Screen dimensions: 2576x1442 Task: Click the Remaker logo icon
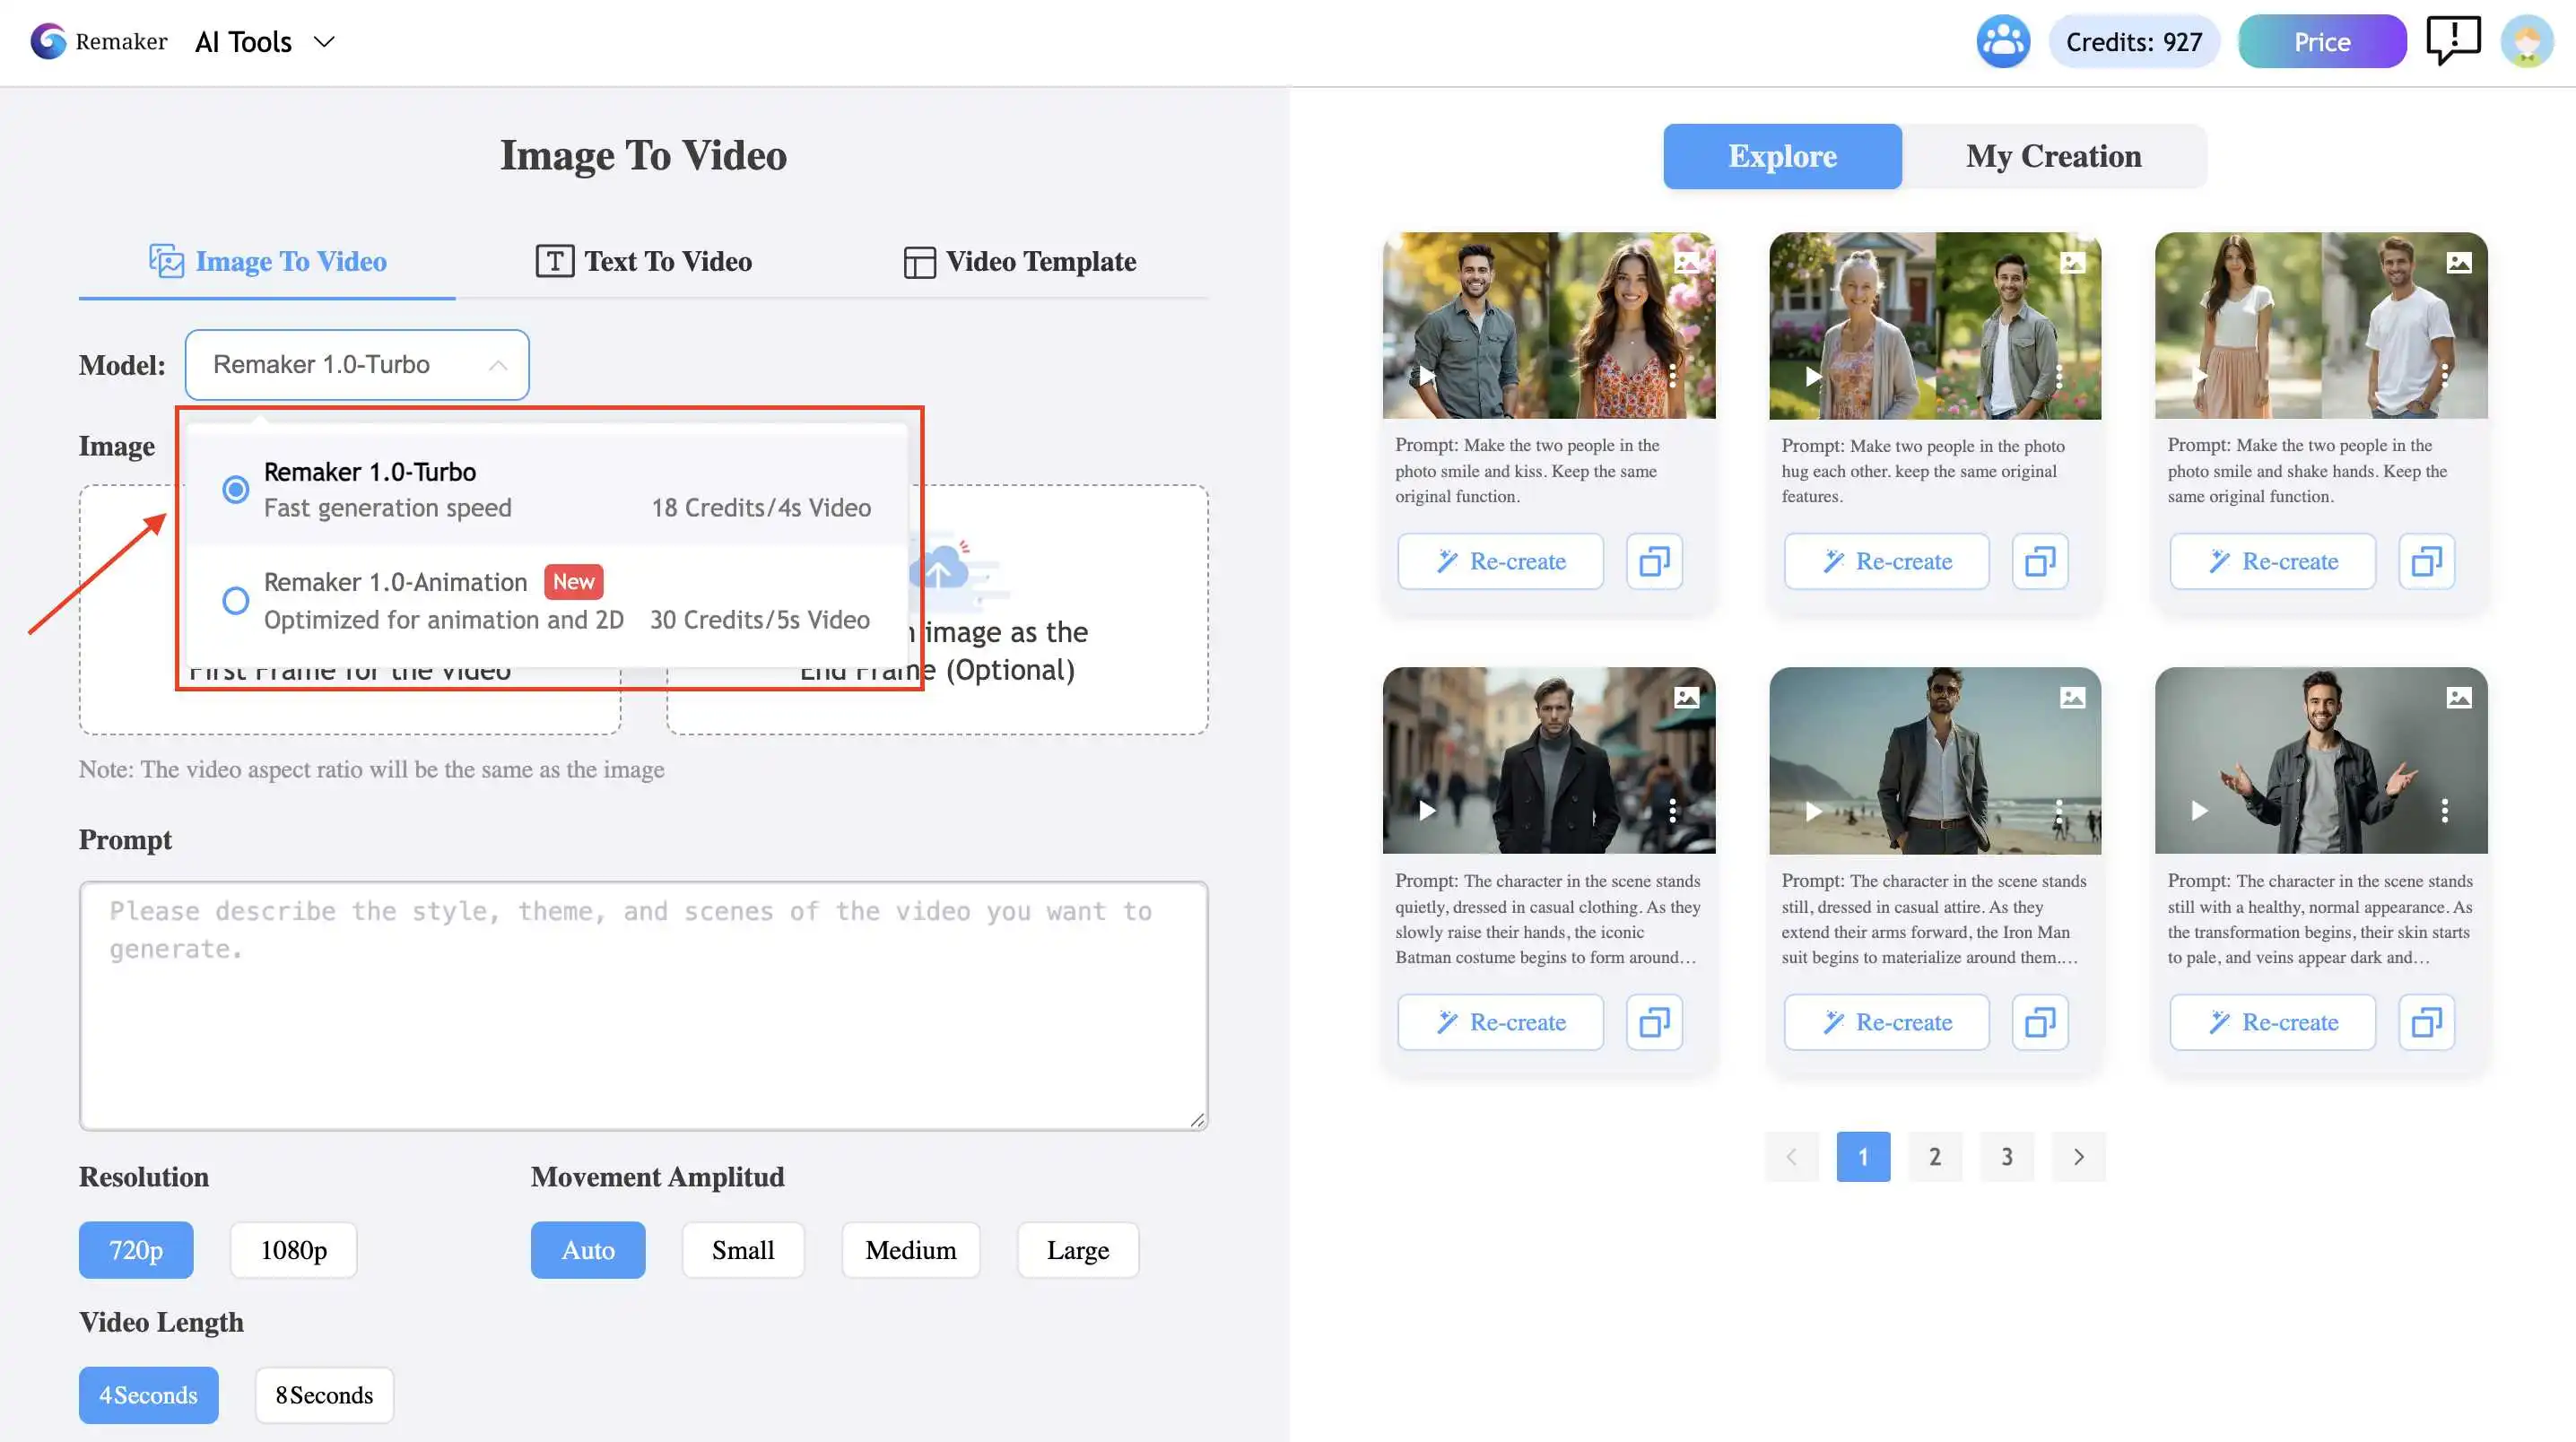coord(48,41)
